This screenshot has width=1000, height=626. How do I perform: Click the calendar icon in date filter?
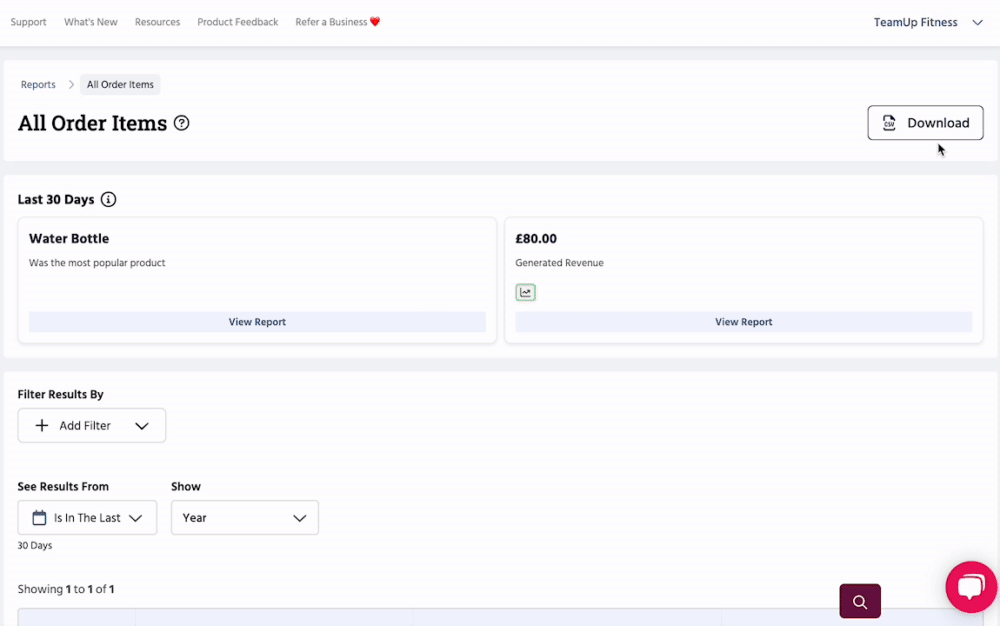click(40, 518)
